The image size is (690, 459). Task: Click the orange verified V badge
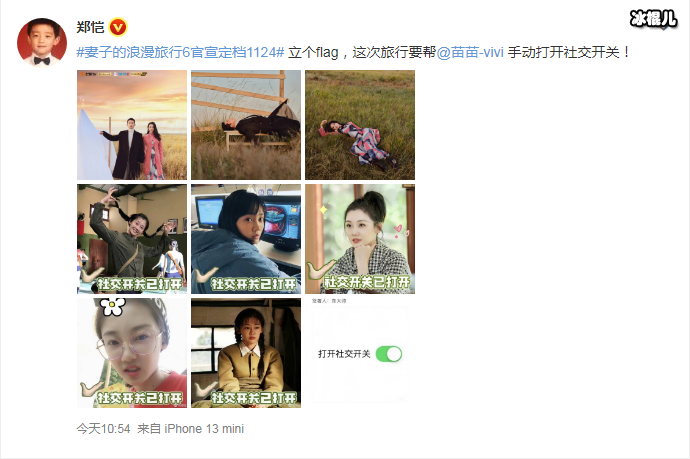click(118, 27)
